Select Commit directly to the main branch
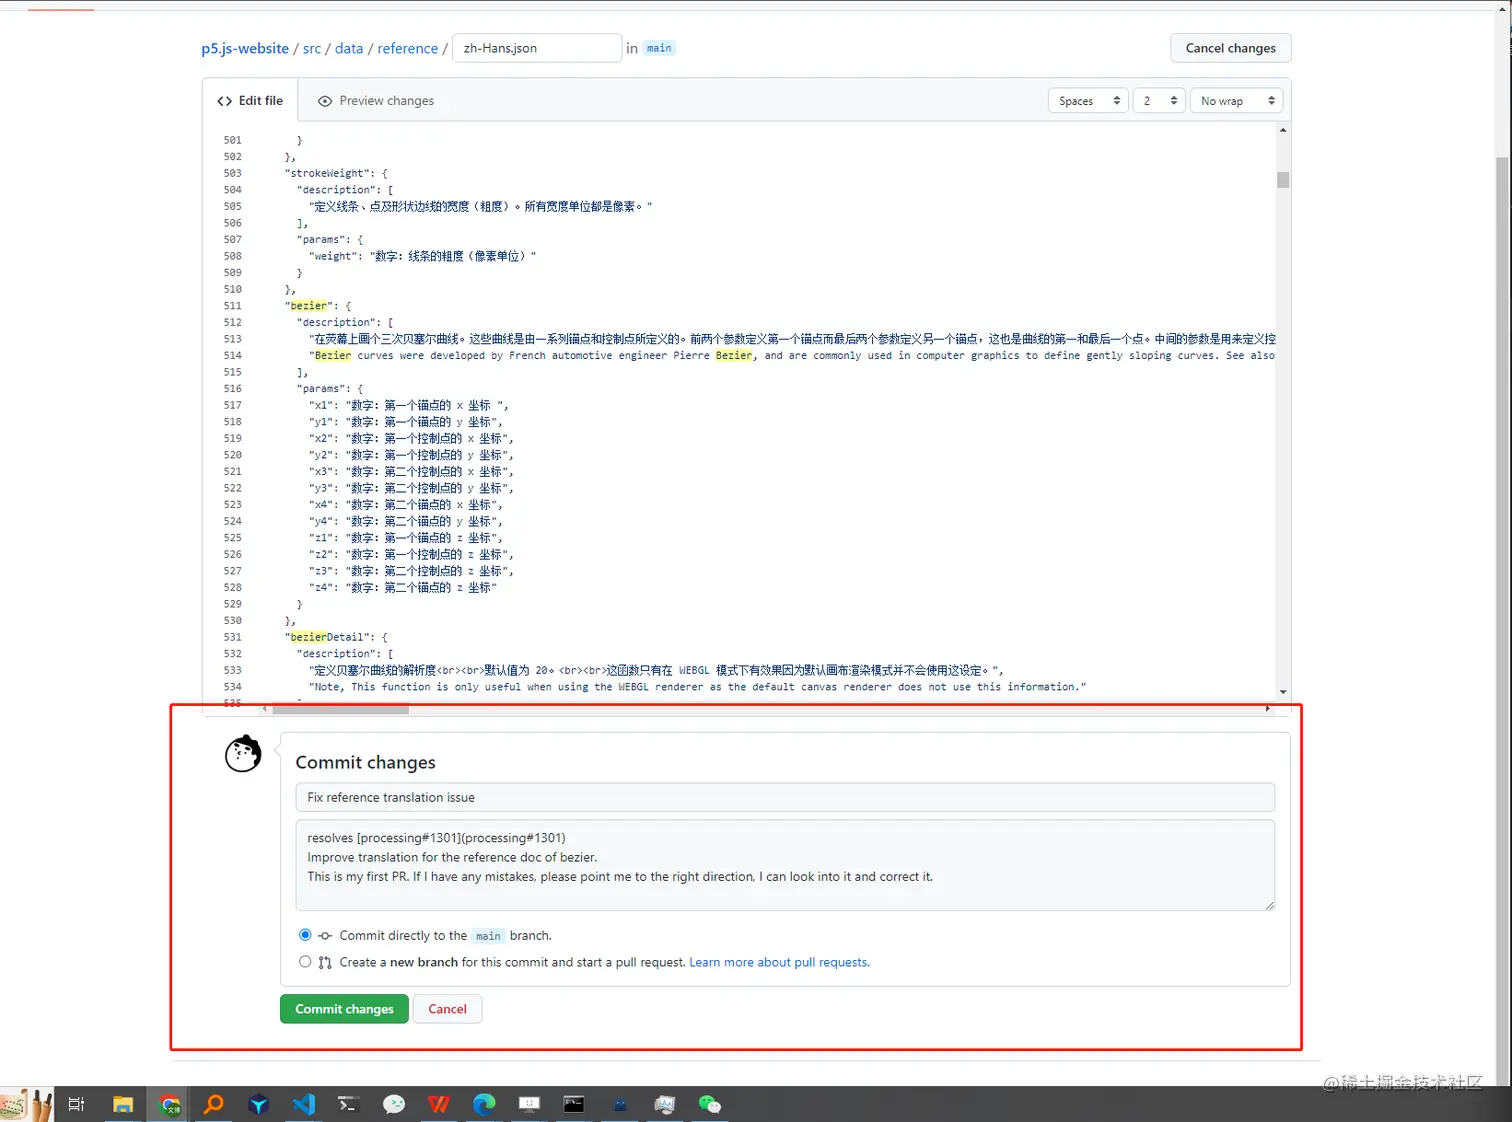1512x1122 pixels. pyautogui.click(x=305, y=935)
